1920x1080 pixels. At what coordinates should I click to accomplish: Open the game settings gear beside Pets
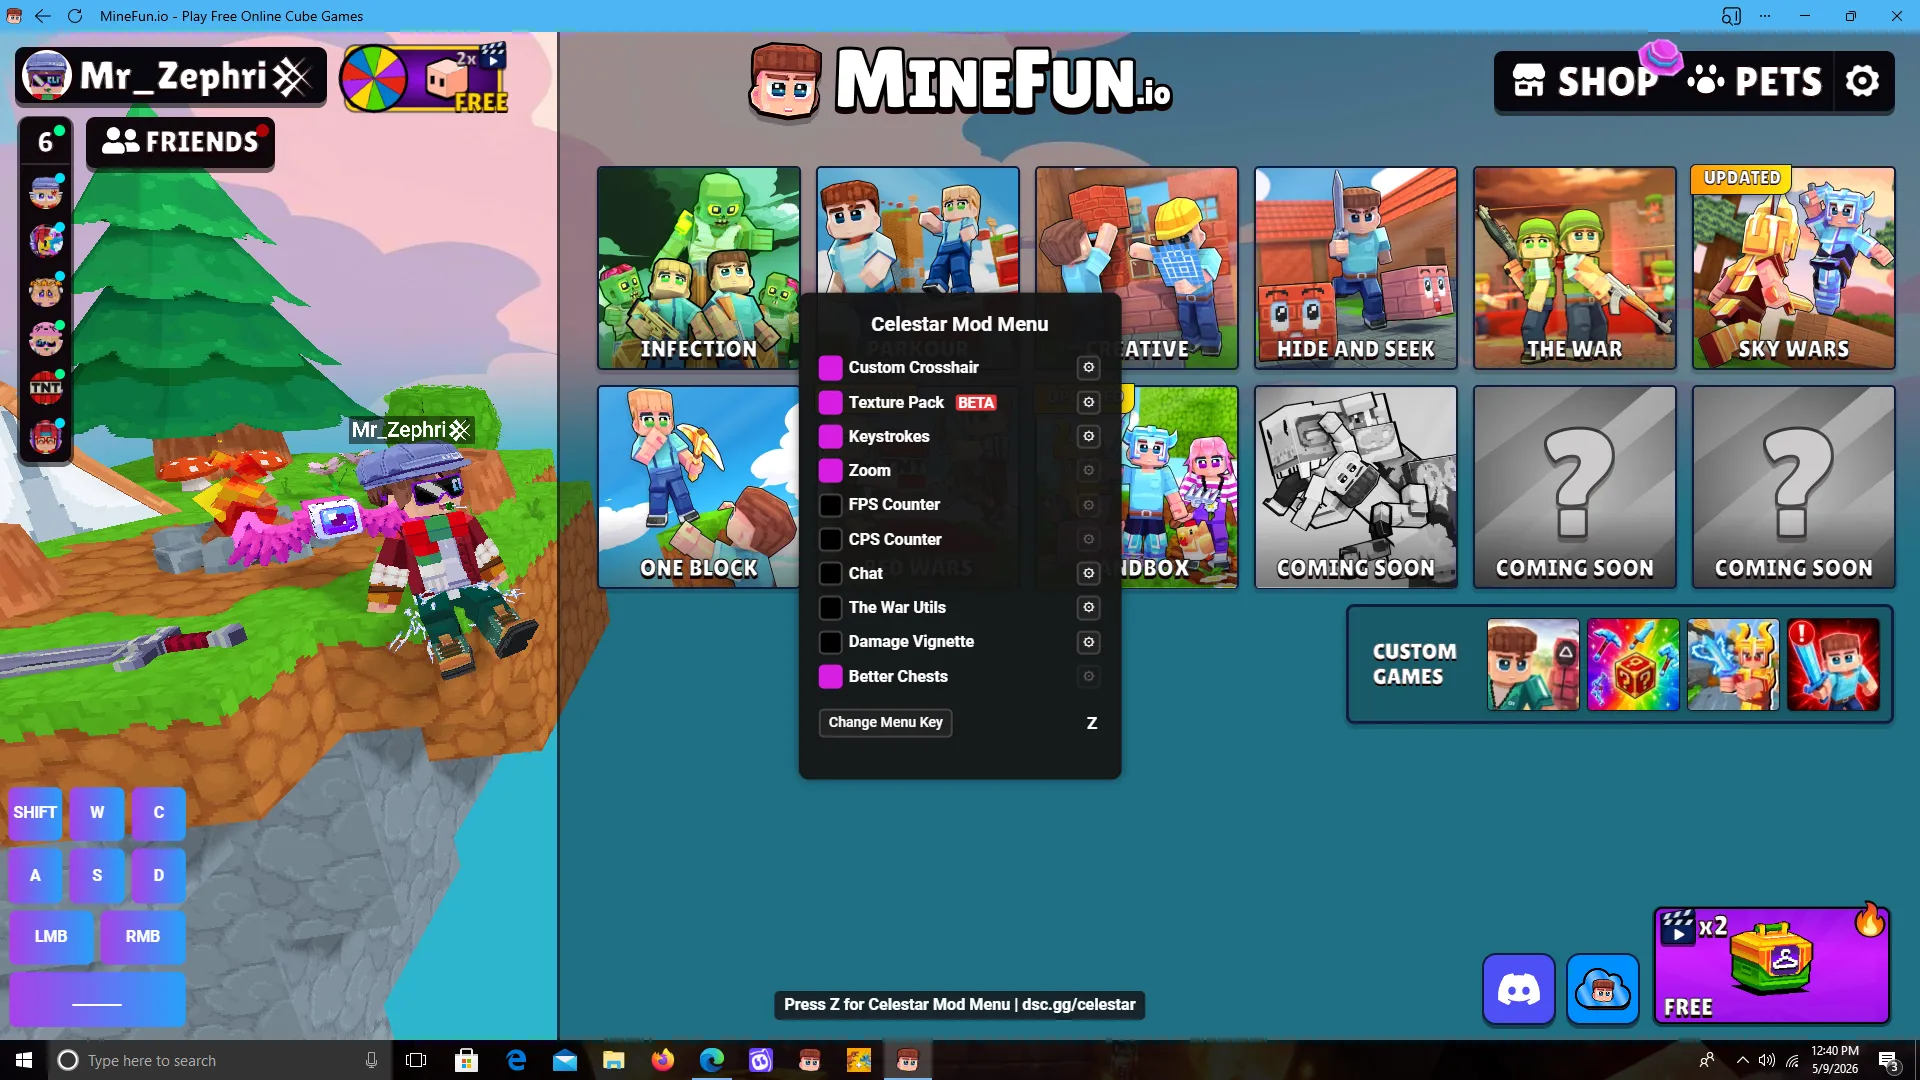point(1862,81)
